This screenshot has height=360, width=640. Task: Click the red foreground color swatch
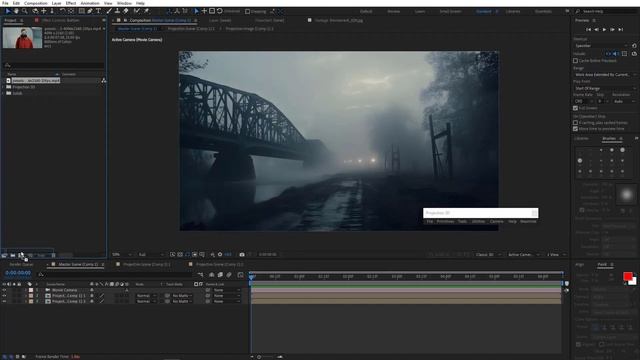[x=627, y=276]
